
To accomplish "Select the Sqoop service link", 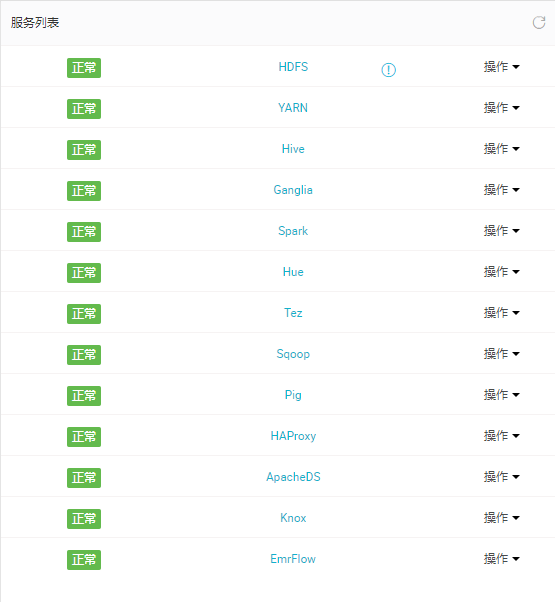I will (293, 354).
